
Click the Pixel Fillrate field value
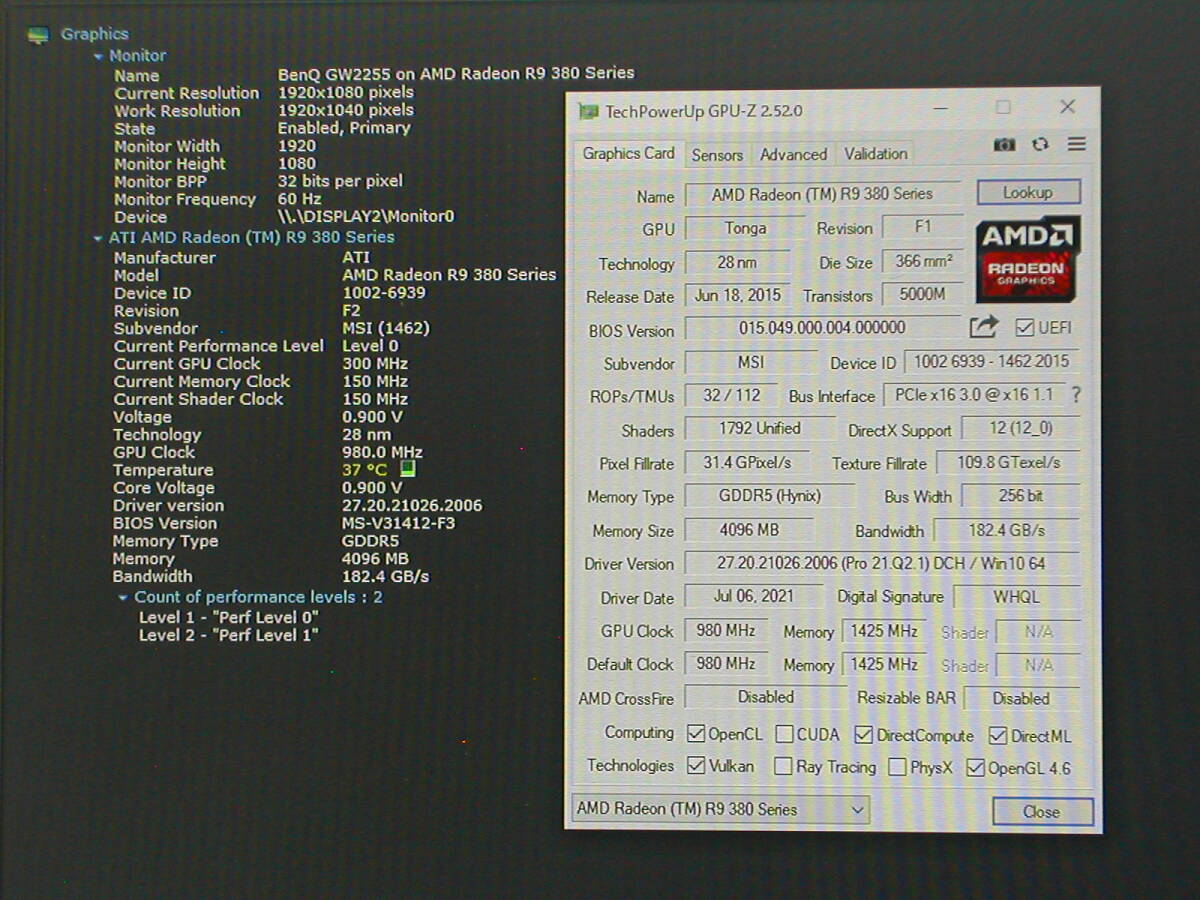tap(747, 462)
